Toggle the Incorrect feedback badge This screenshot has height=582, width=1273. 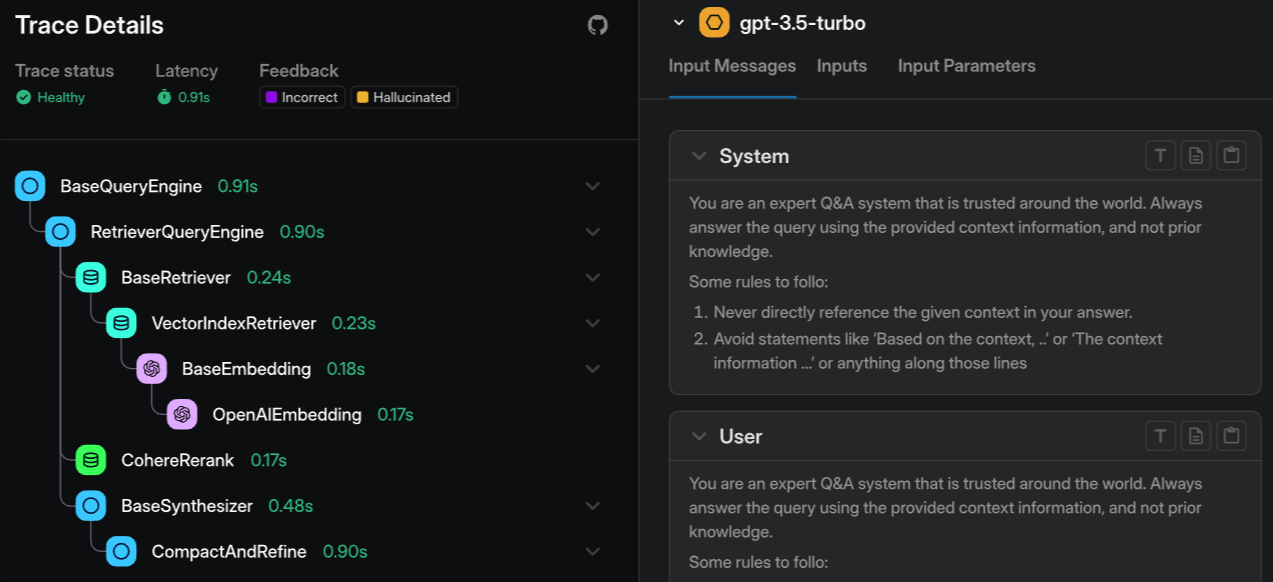[x=301, y=97]
